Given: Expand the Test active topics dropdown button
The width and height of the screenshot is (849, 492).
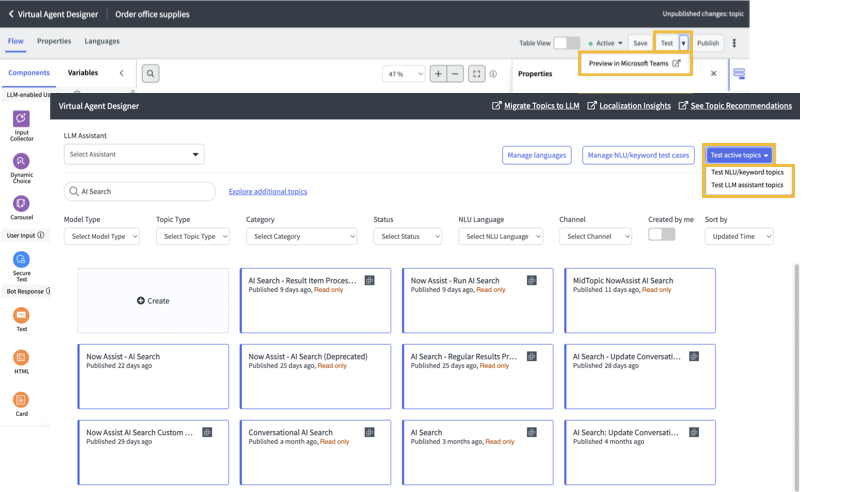Looking at the screenshot, I should (x=739, y=155).
